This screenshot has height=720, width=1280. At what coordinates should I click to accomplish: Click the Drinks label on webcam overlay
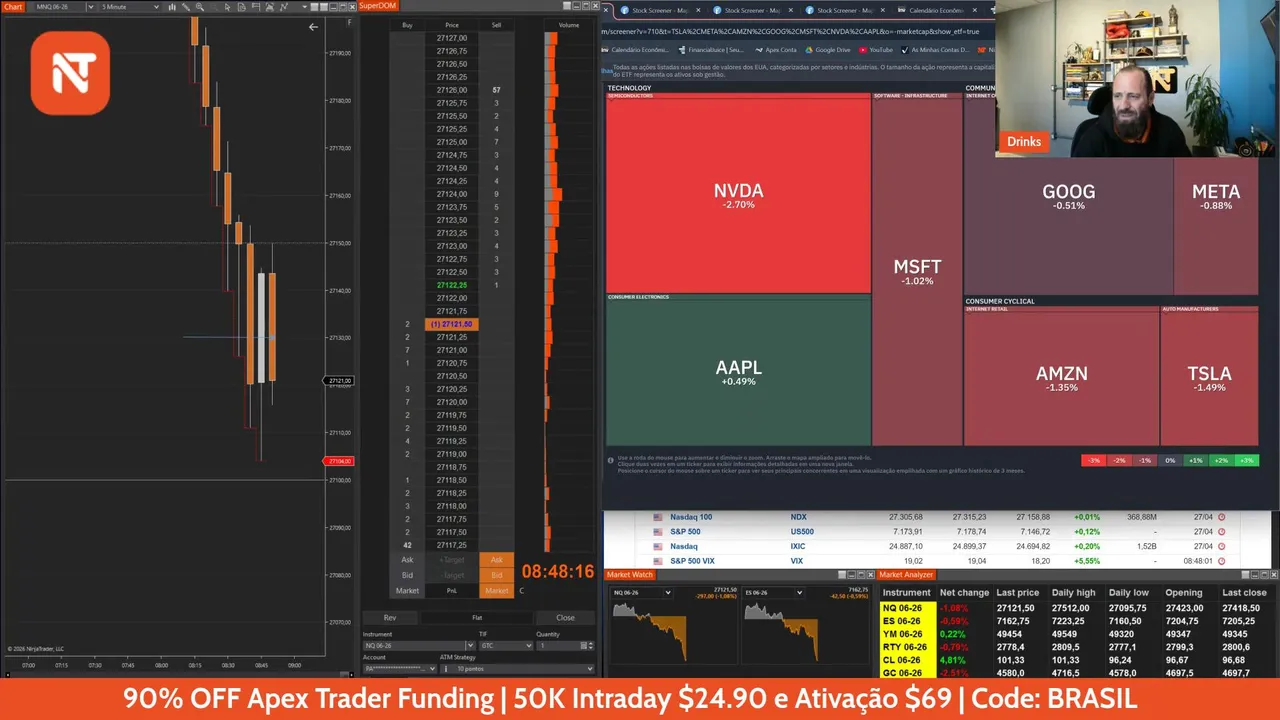pyautogui.click(x=1023, y=142)
